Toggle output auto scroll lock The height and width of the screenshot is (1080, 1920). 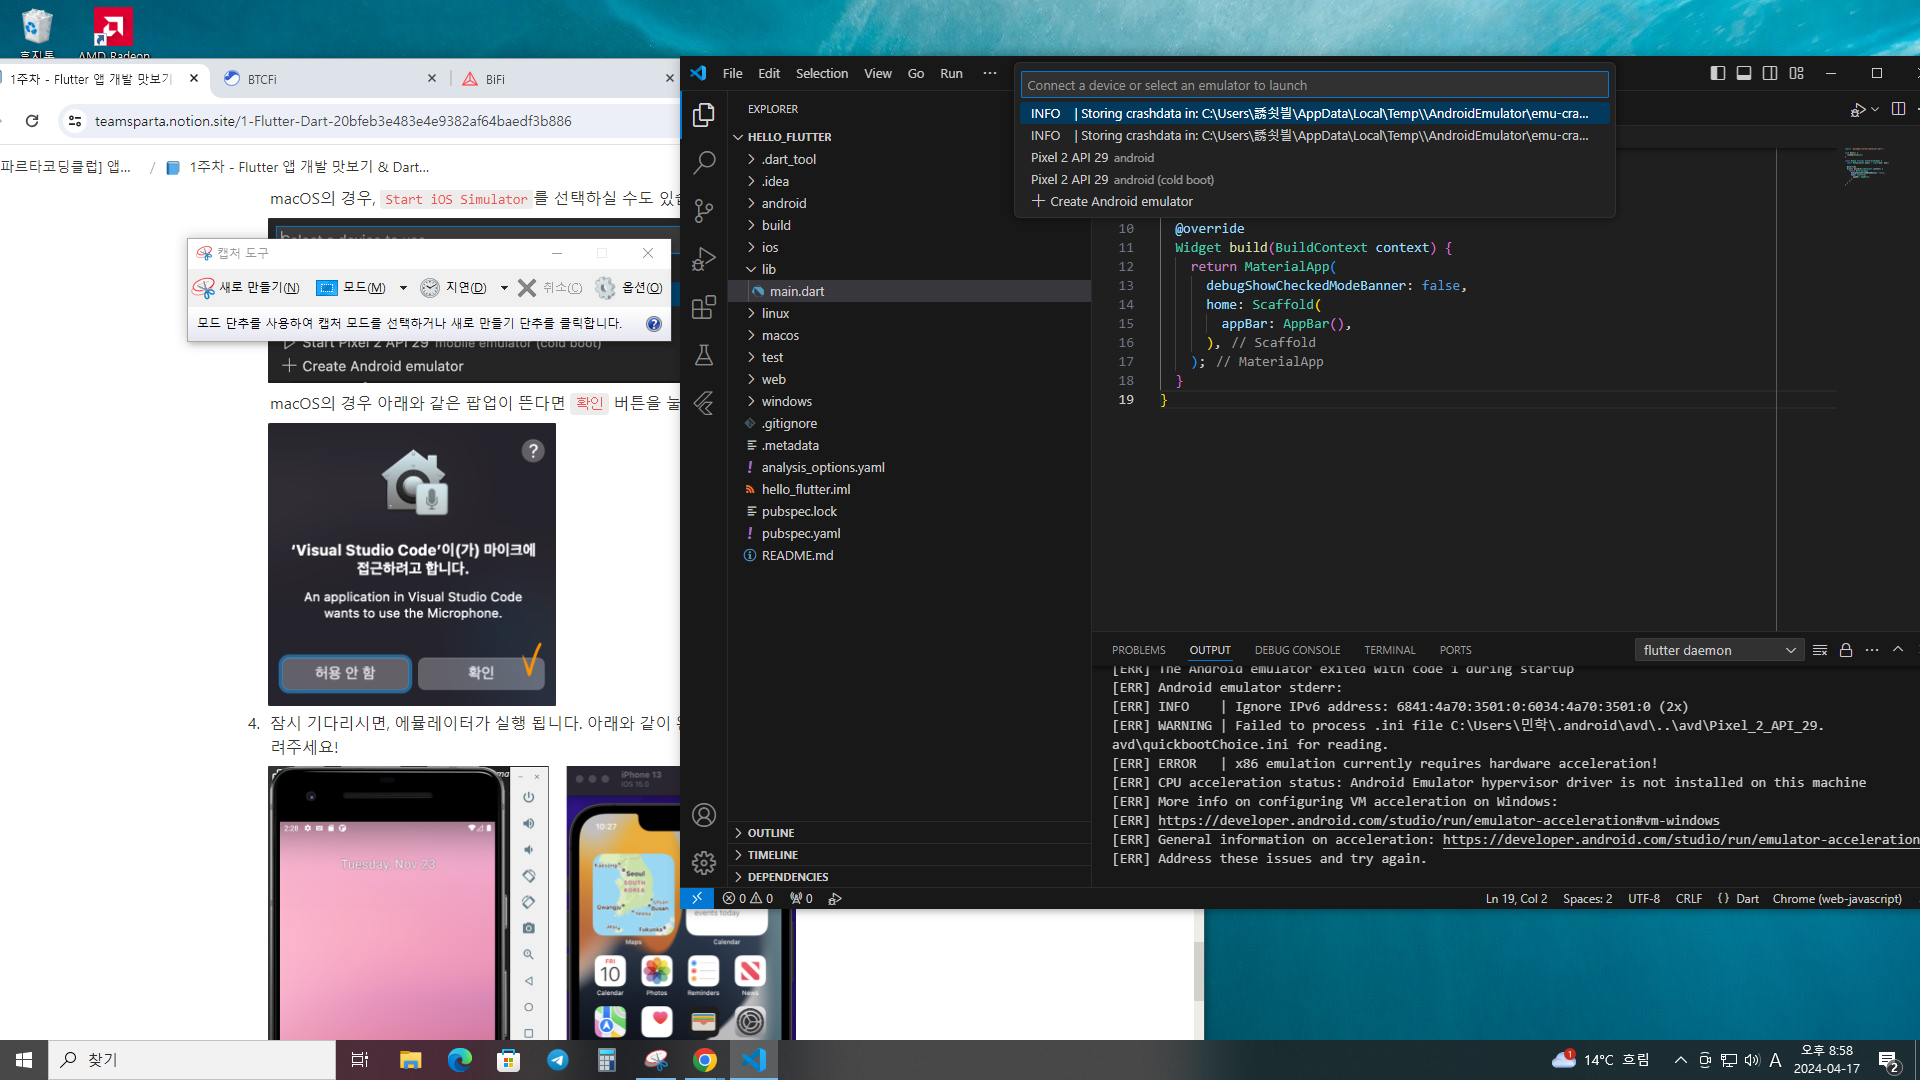1846,650
